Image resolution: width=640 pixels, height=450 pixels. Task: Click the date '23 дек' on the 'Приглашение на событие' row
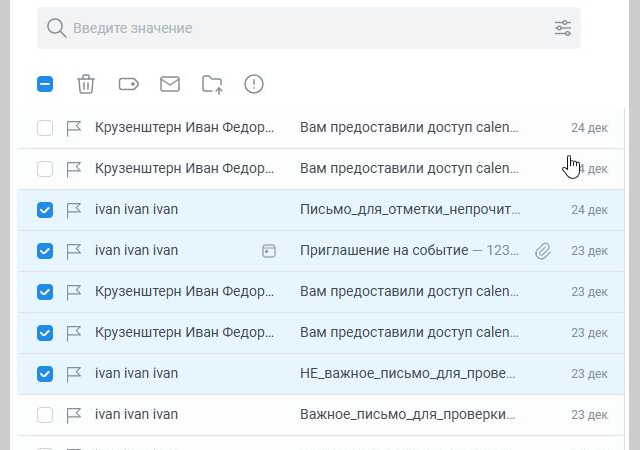589,251
